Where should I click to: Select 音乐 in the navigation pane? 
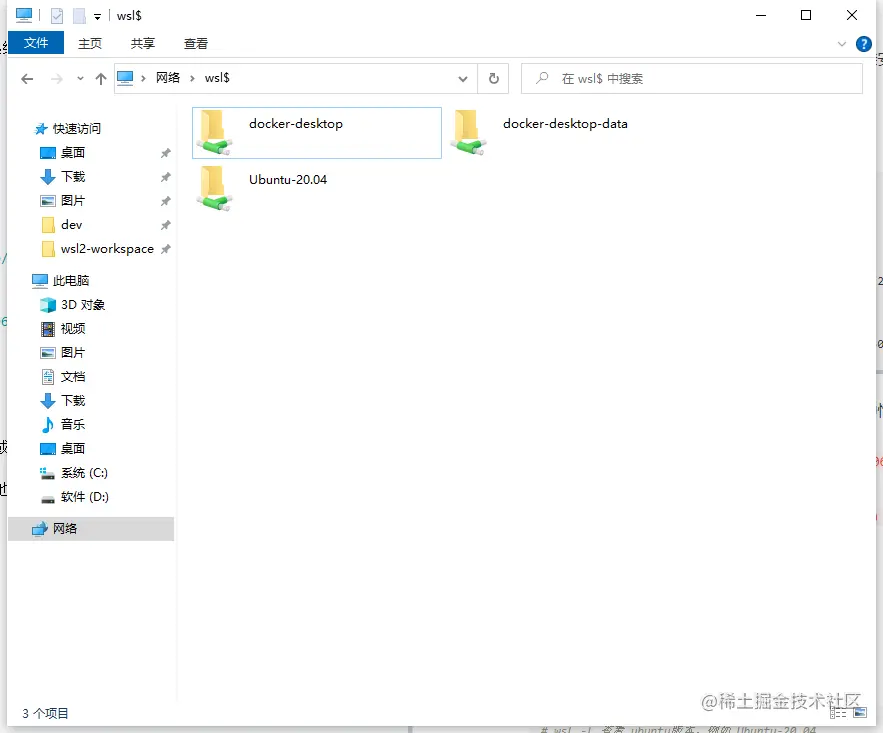pos(73,424)
